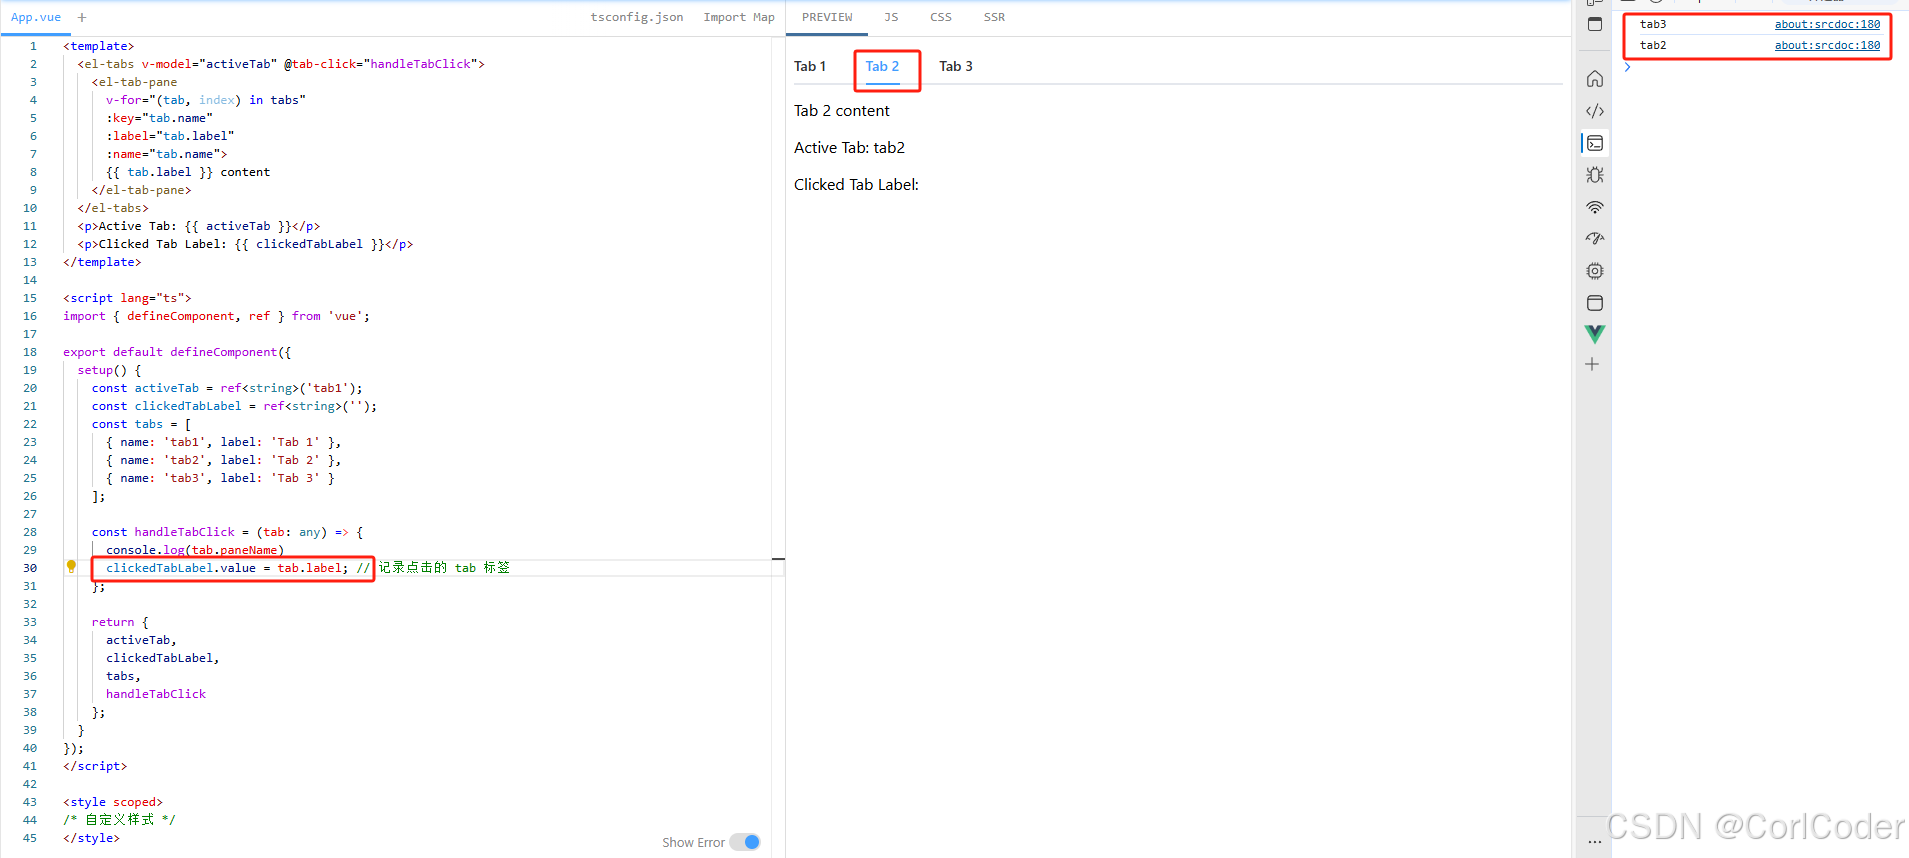Click 'defineComponent' in the import line
The height and width of the screenshot is (858, 1909).
coord(180,316)
